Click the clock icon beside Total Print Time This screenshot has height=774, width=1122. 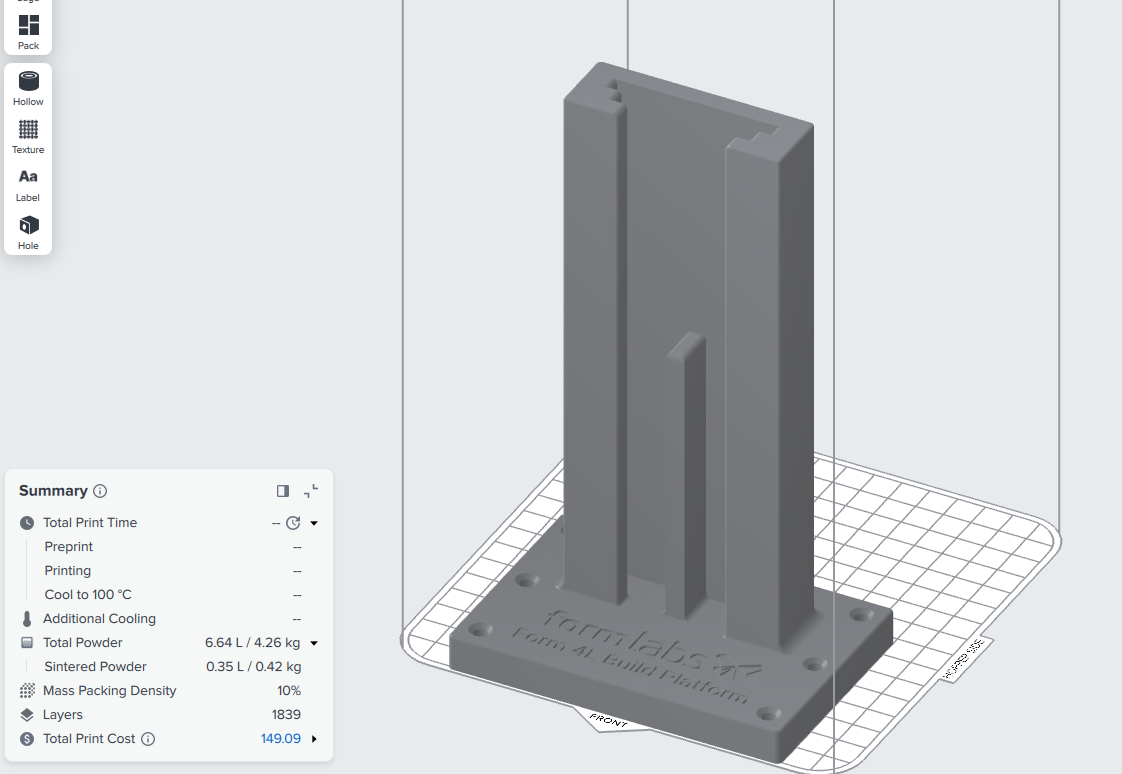tap(27, 522)
